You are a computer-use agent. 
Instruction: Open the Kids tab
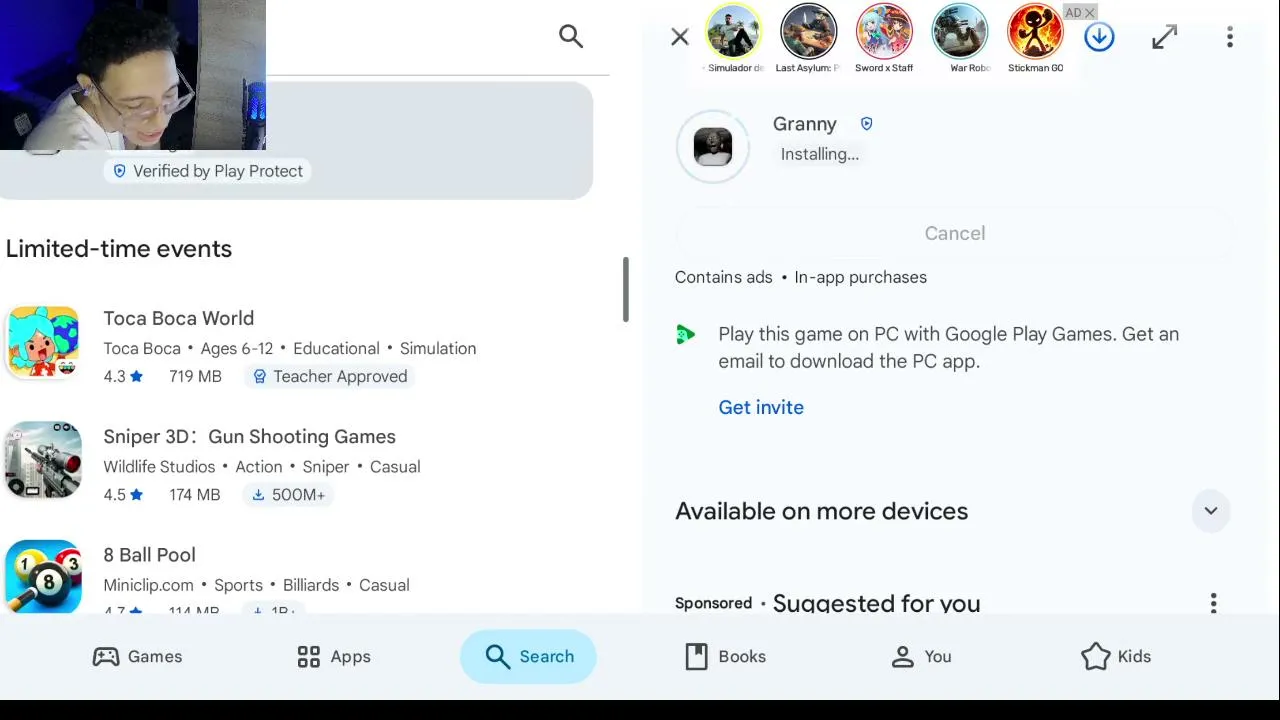[1116, 656]
